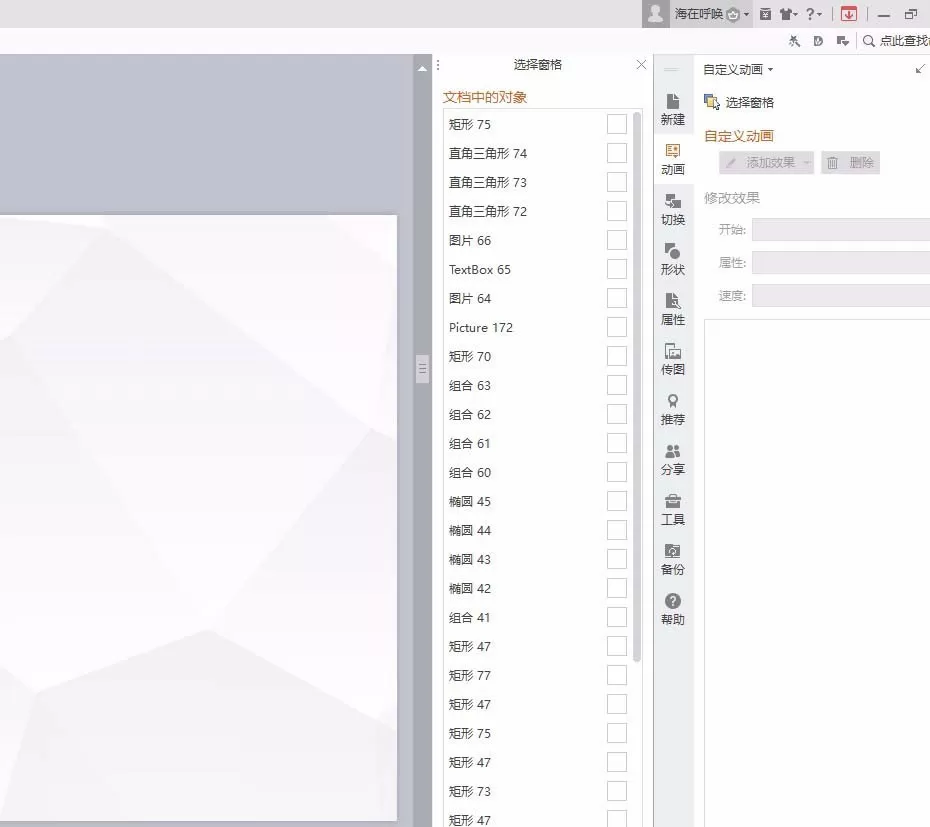Open the 添加效果 dropdown arrow
Image resolution: width=930 pixels, height=827 pixels.
pyautogui.click(x=806, y=163)
